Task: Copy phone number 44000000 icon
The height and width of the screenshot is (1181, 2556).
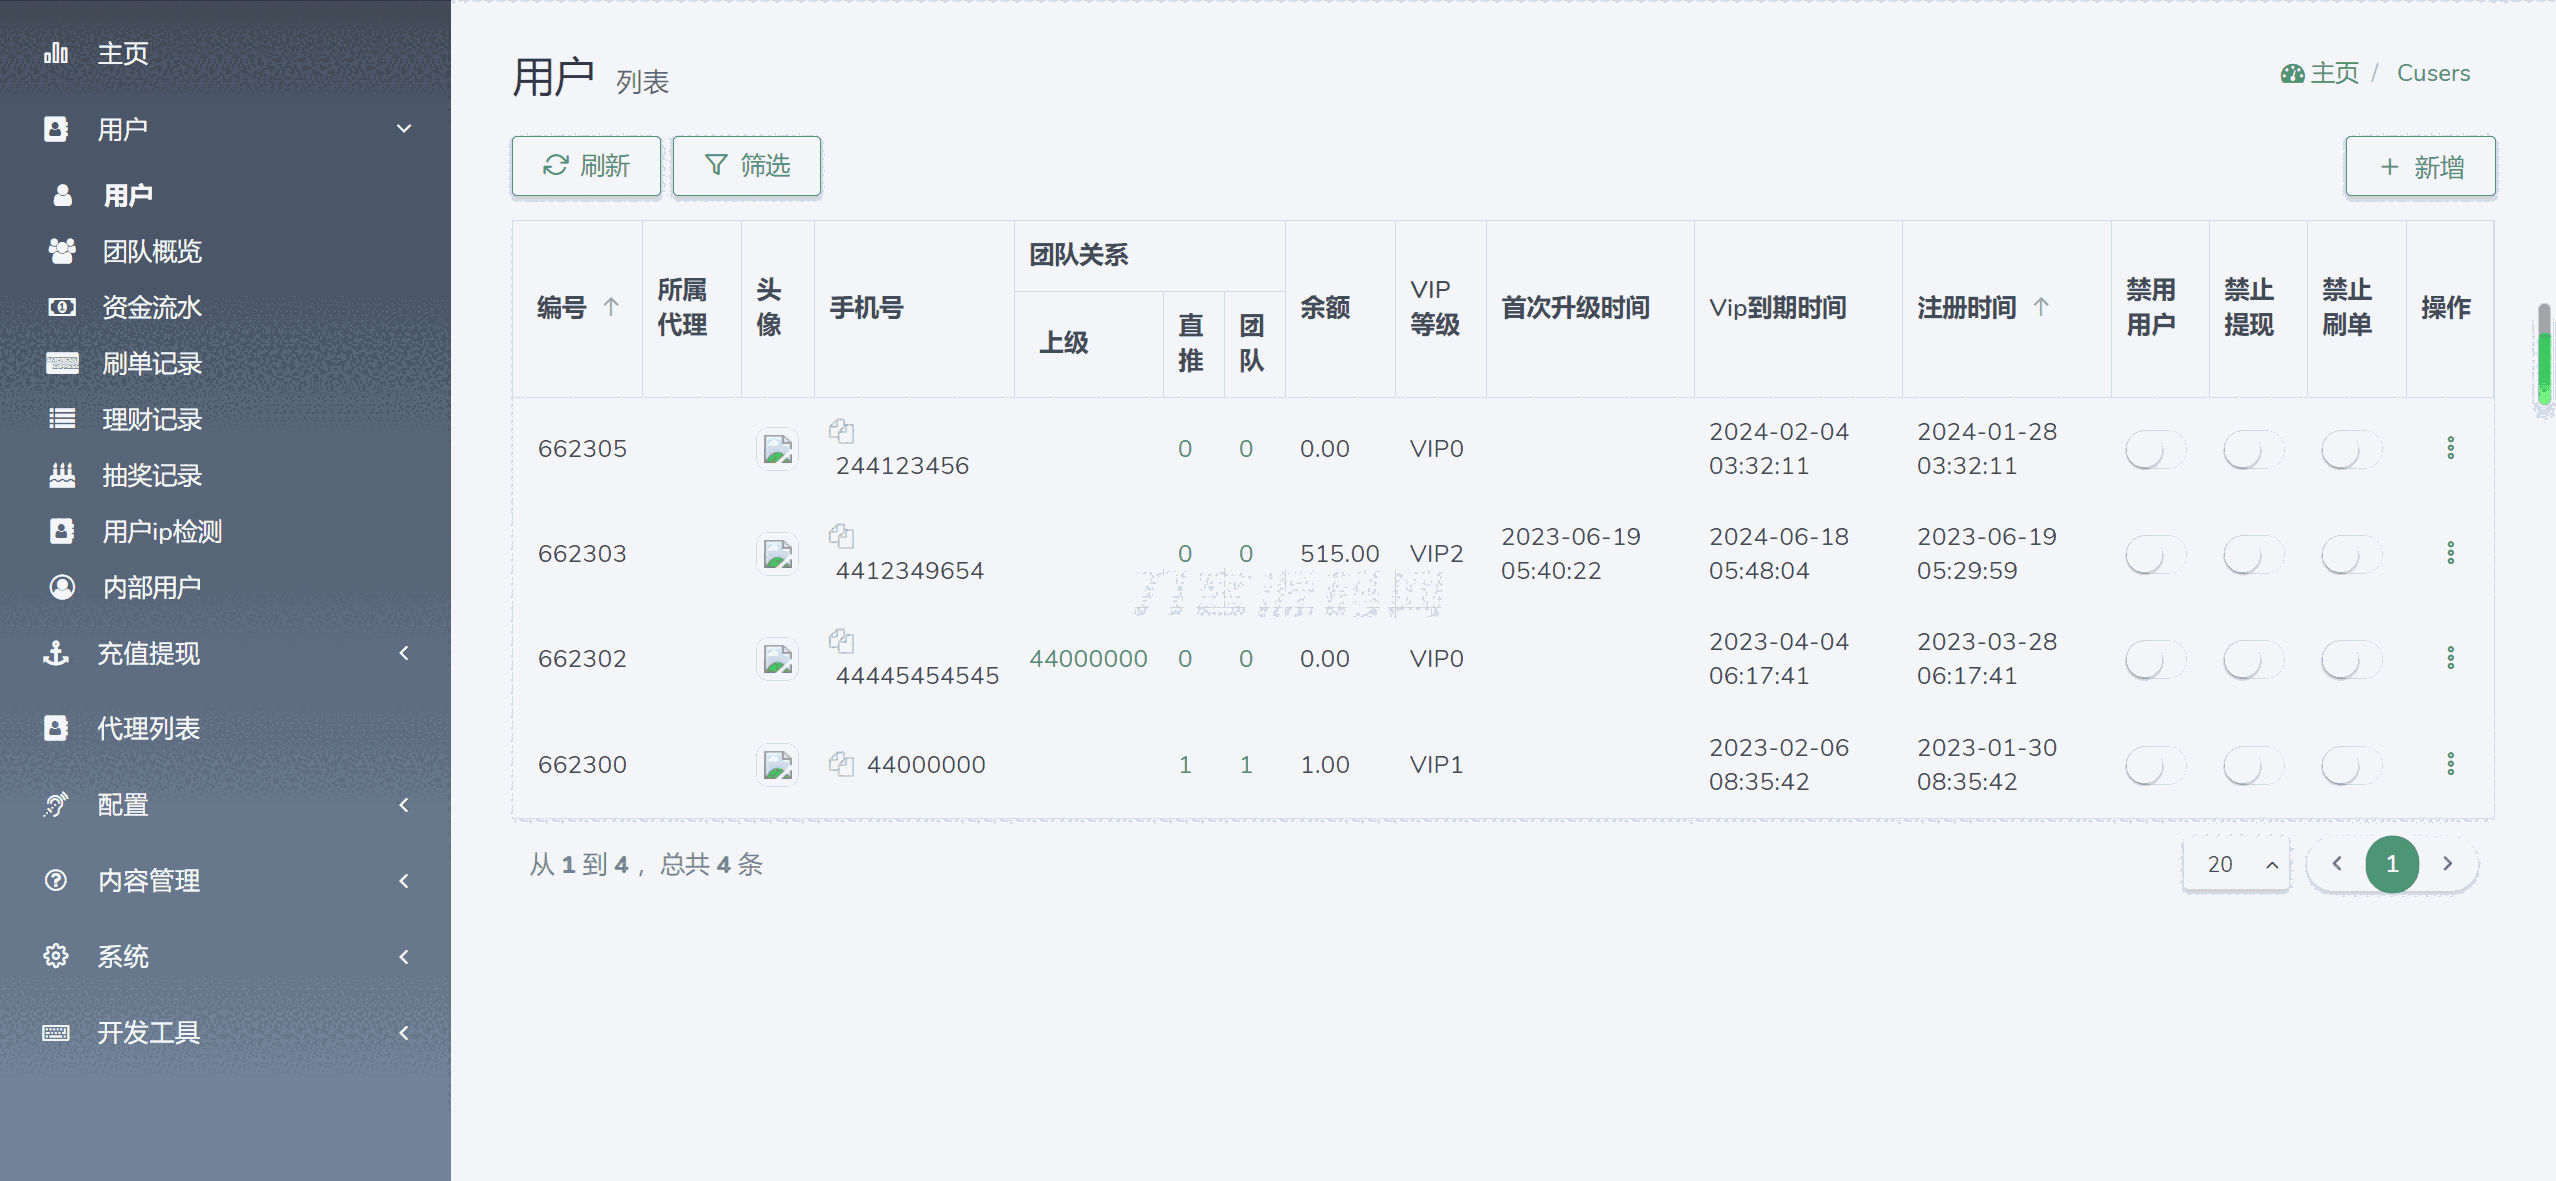Action: click(841, 764)
